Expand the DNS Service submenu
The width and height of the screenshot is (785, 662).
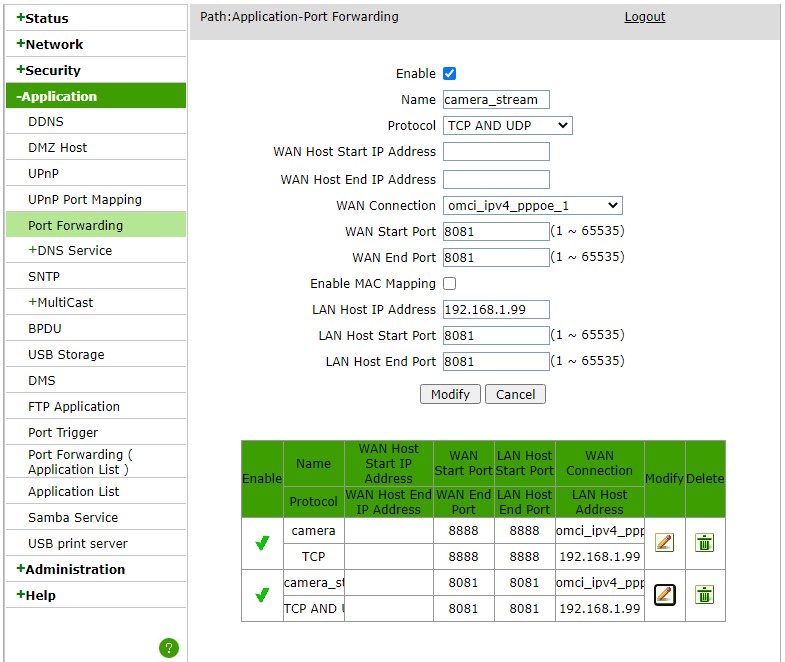tap(70, 250)
